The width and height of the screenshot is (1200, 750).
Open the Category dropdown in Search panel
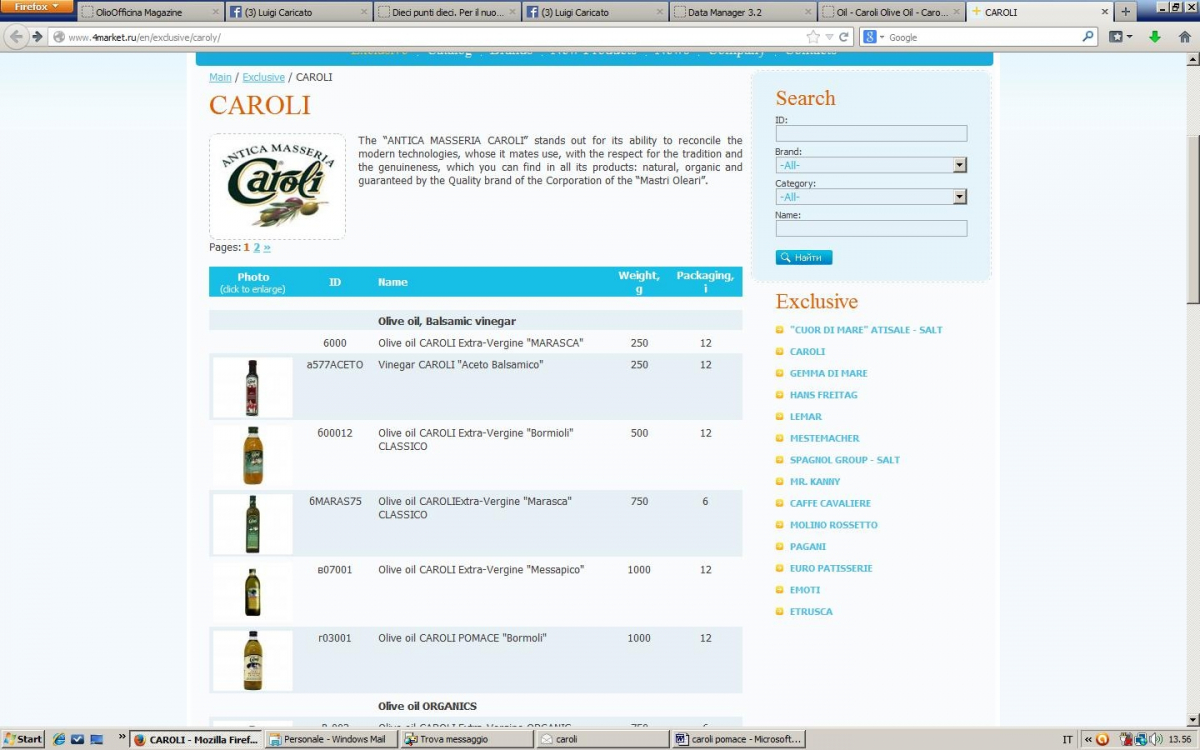tap(870, 197)
